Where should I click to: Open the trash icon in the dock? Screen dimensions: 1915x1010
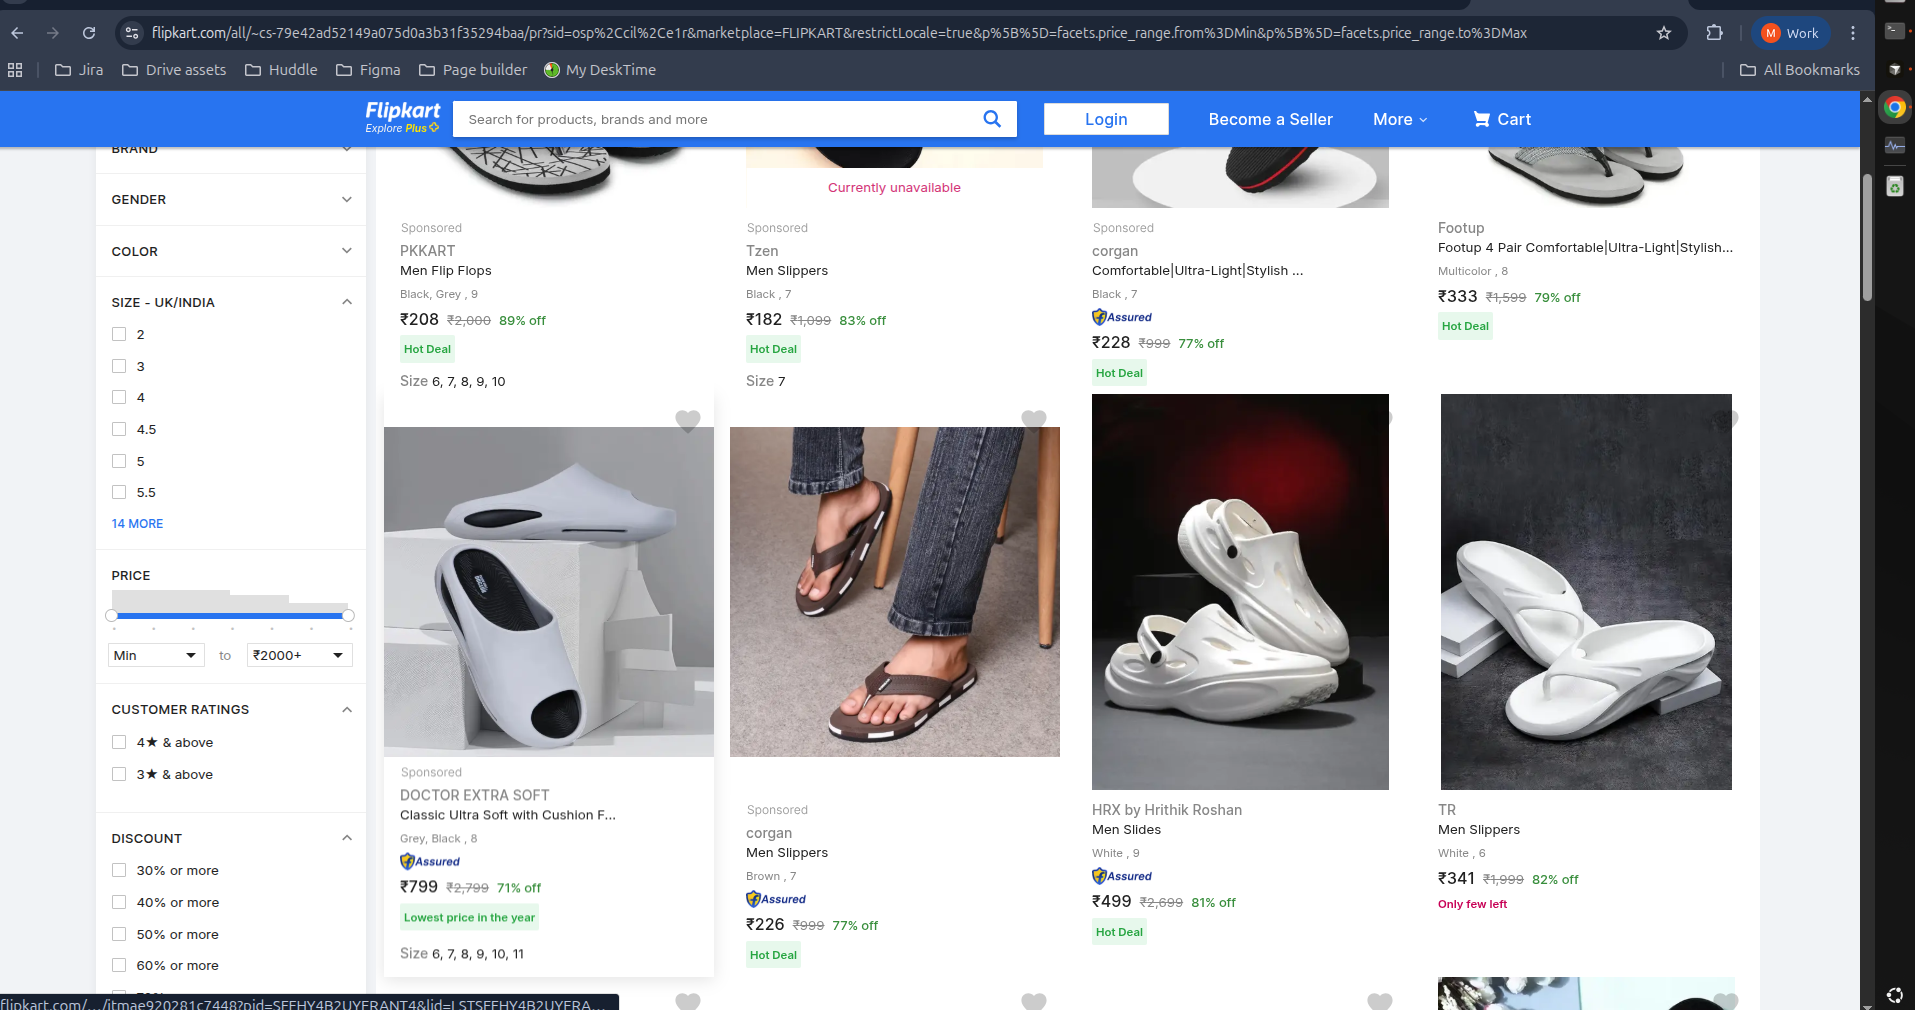(1895, 186)
